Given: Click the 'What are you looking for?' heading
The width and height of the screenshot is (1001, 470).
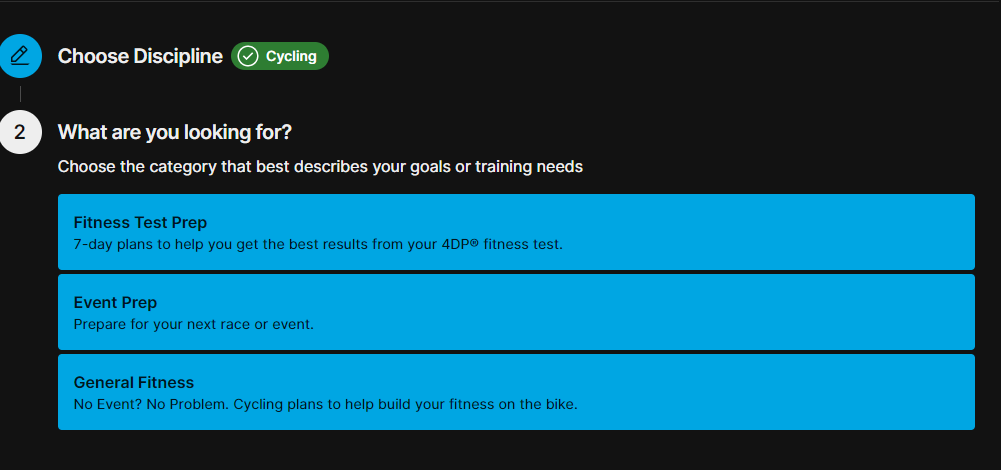Looking at the screenshot, I should point(174,132).
